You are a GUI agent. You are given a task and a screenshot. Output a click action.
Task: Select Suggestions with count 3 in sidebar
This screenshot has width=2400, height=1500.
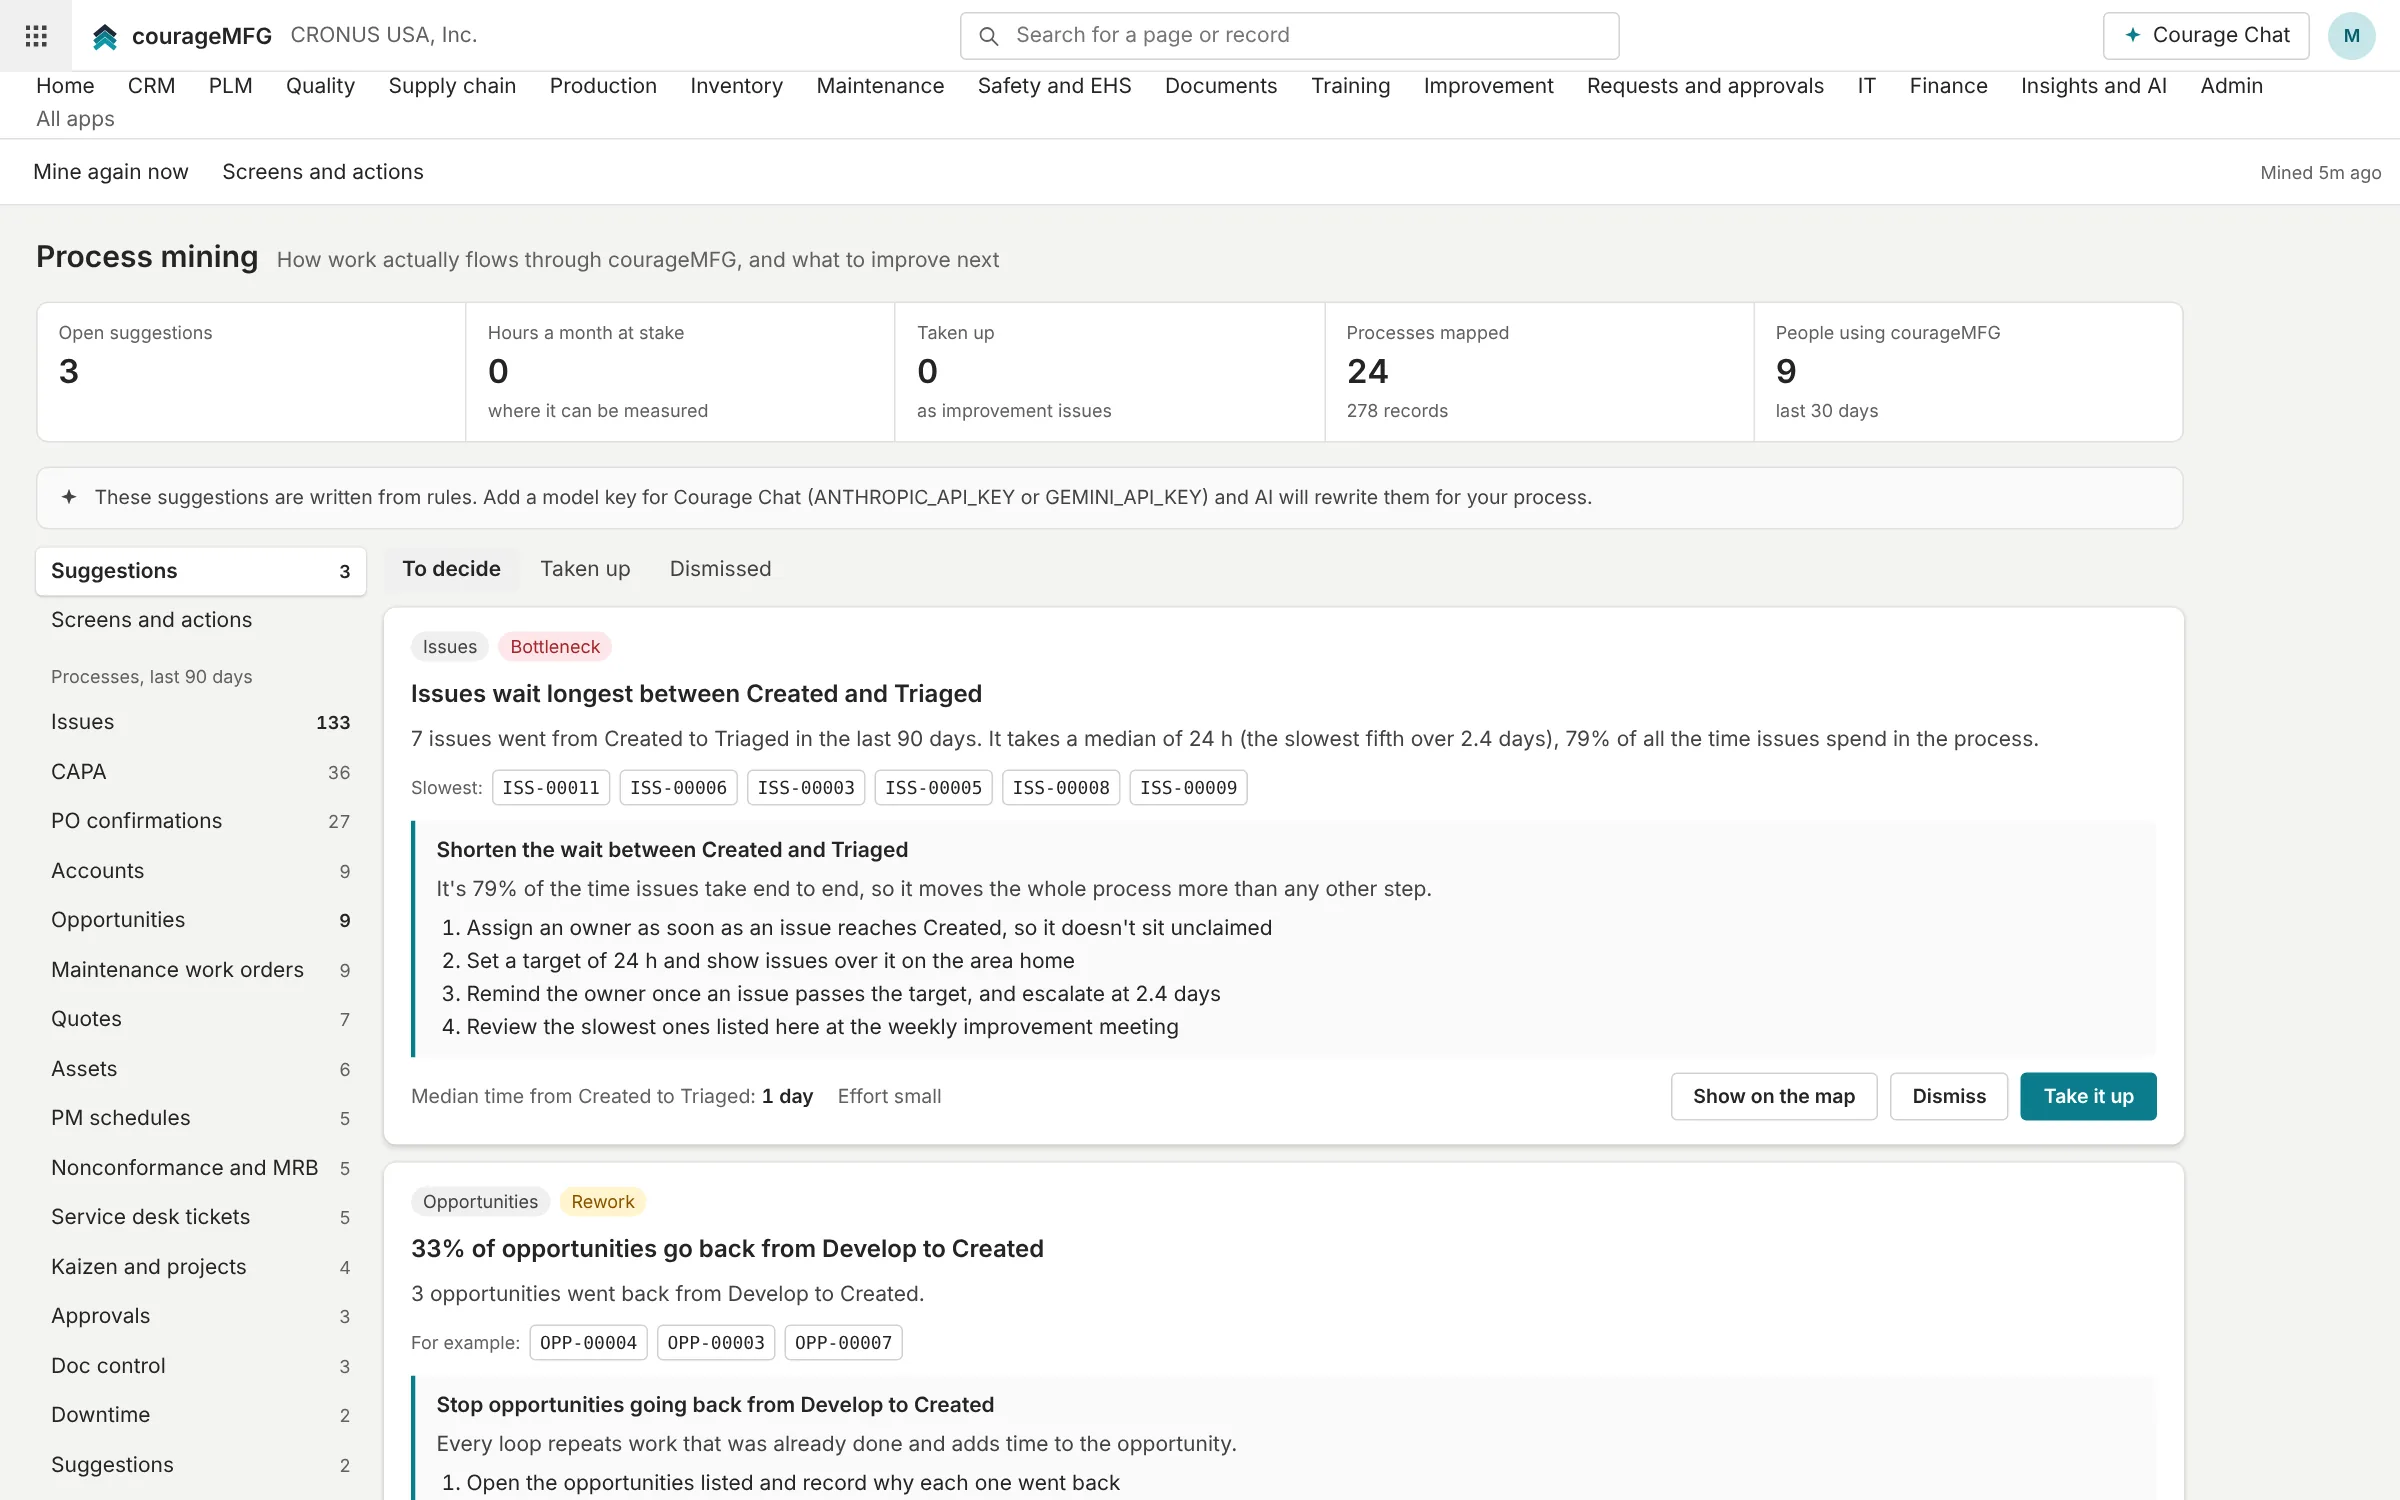[x=201, y=571]
